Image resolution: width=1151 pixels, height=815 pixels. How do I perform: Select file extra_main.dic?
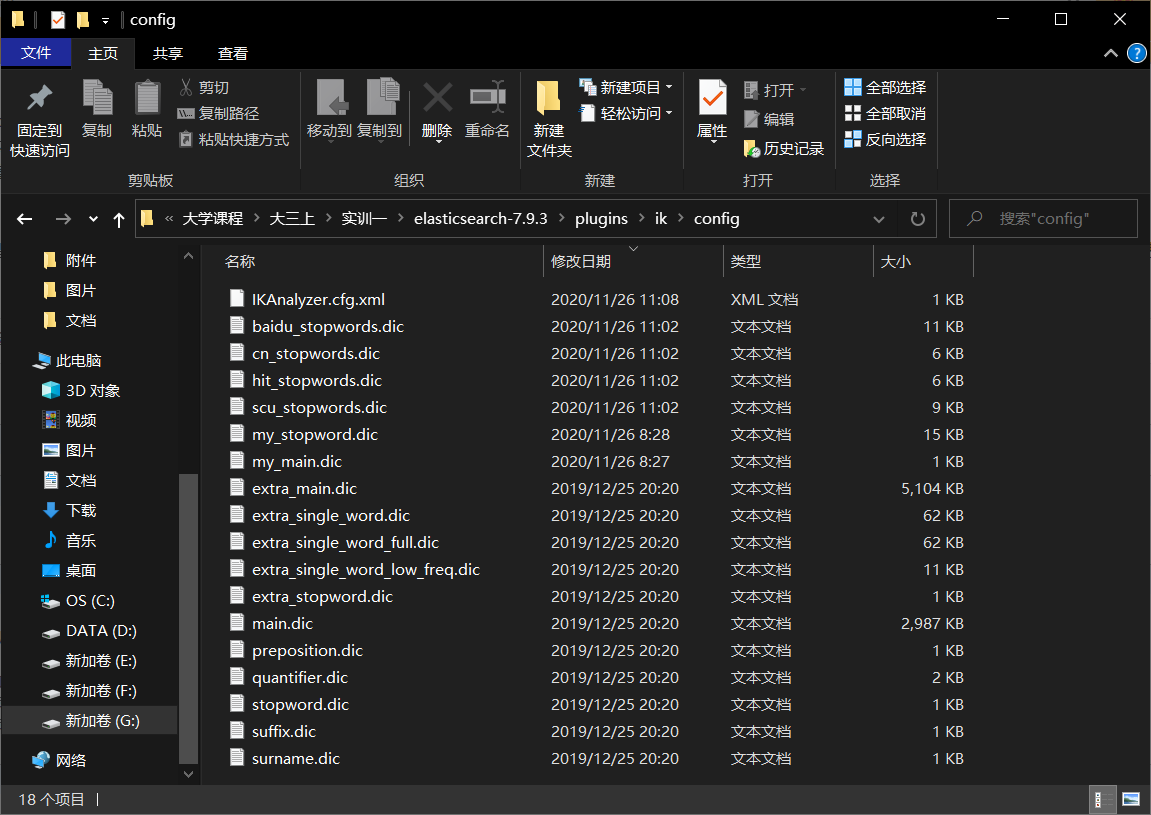coord(304,489)
